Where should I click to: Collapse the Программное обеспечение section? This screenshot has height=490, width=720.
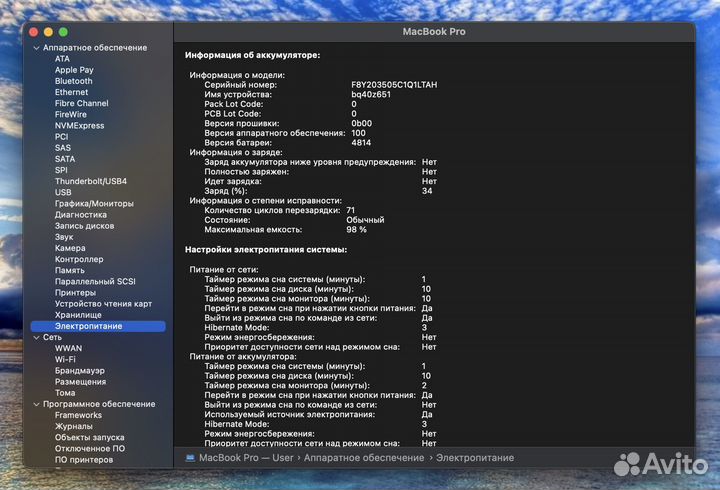point(36,405)
